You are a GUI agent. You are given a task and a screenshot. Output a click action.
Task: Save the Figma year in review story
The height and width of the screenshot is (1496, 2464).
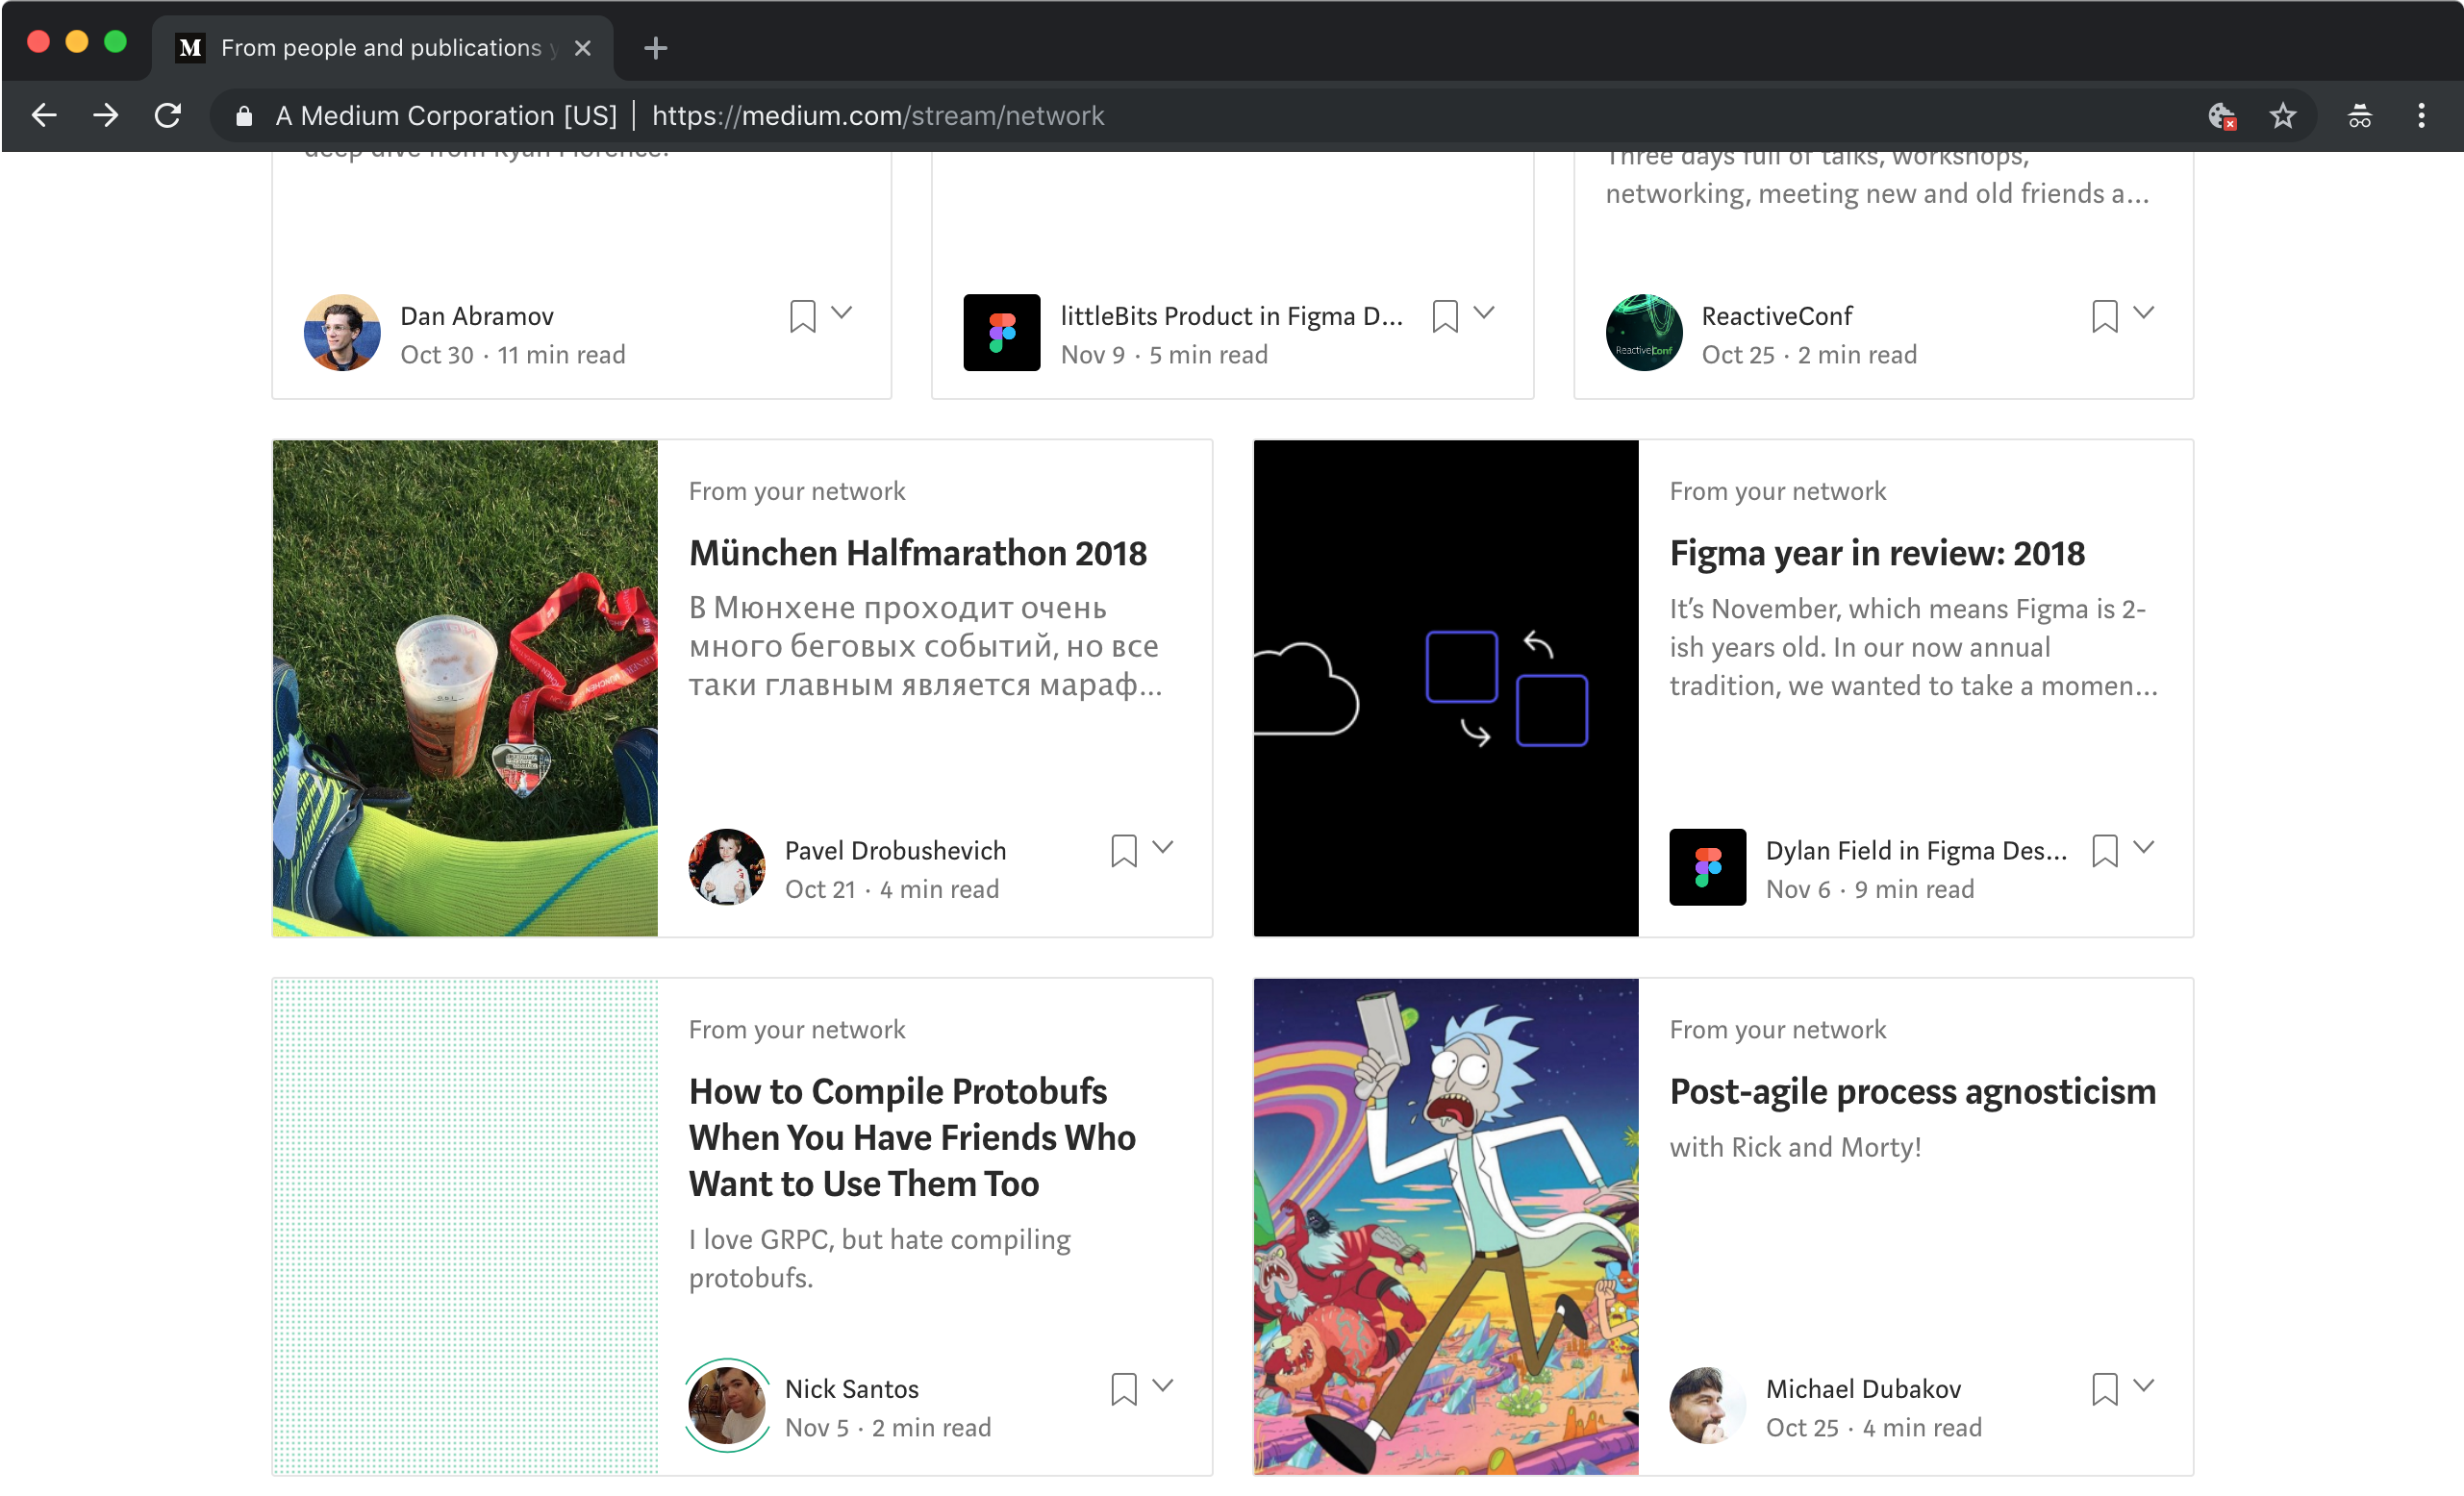tap(2104, 851)
